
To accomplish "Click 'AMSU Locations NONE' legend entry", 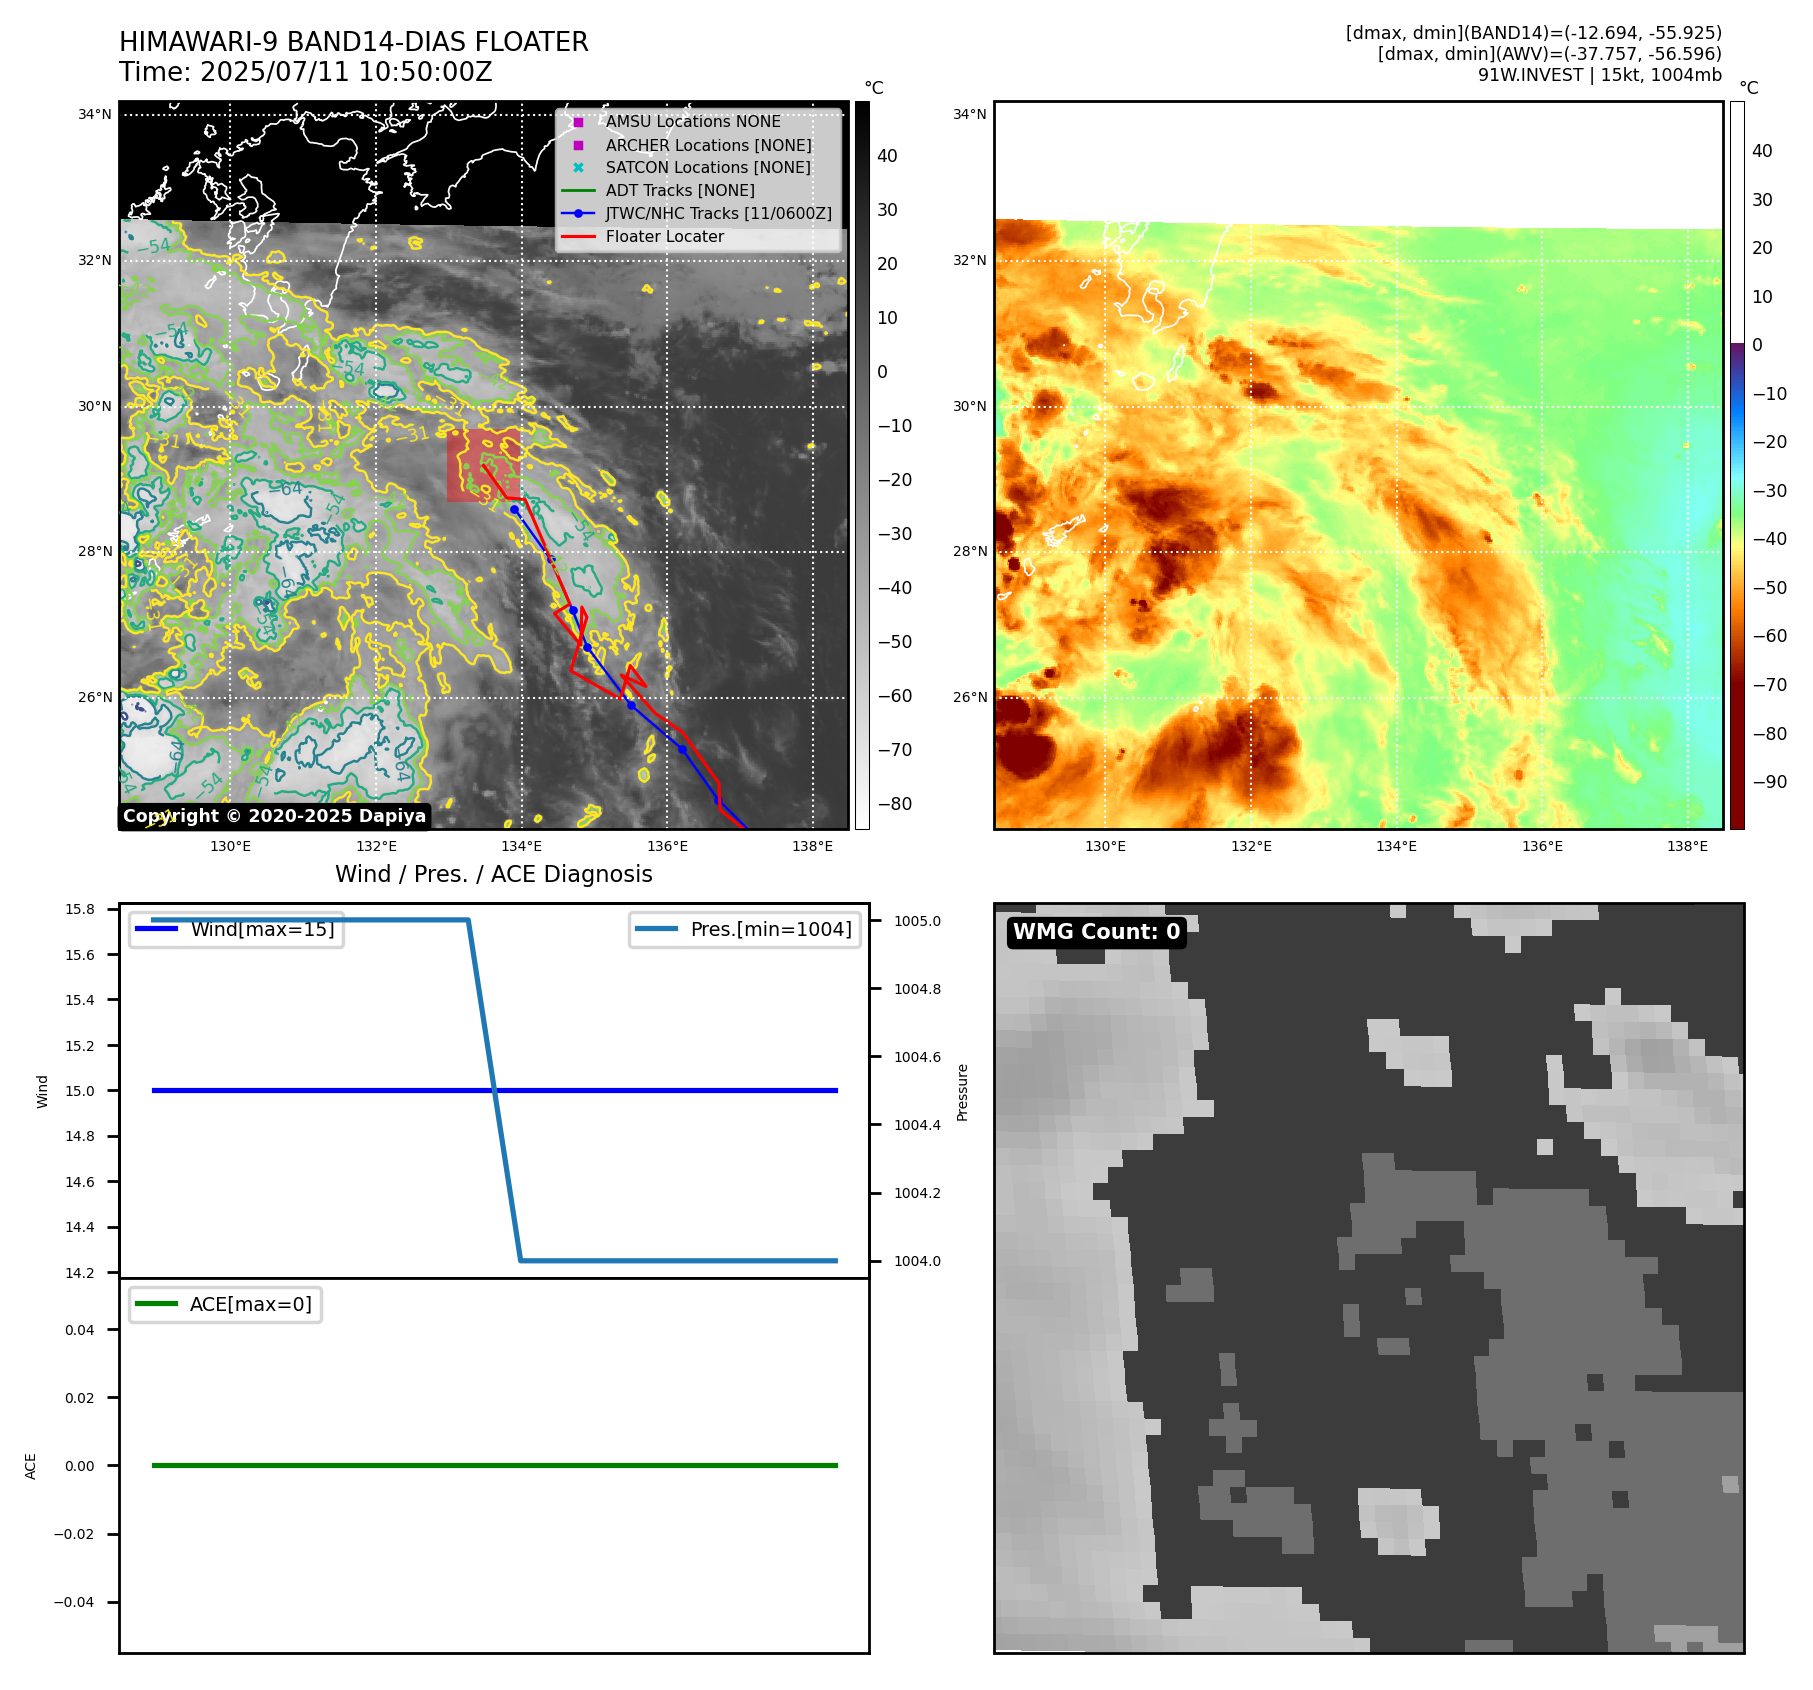I will click(x=693, y=121).
